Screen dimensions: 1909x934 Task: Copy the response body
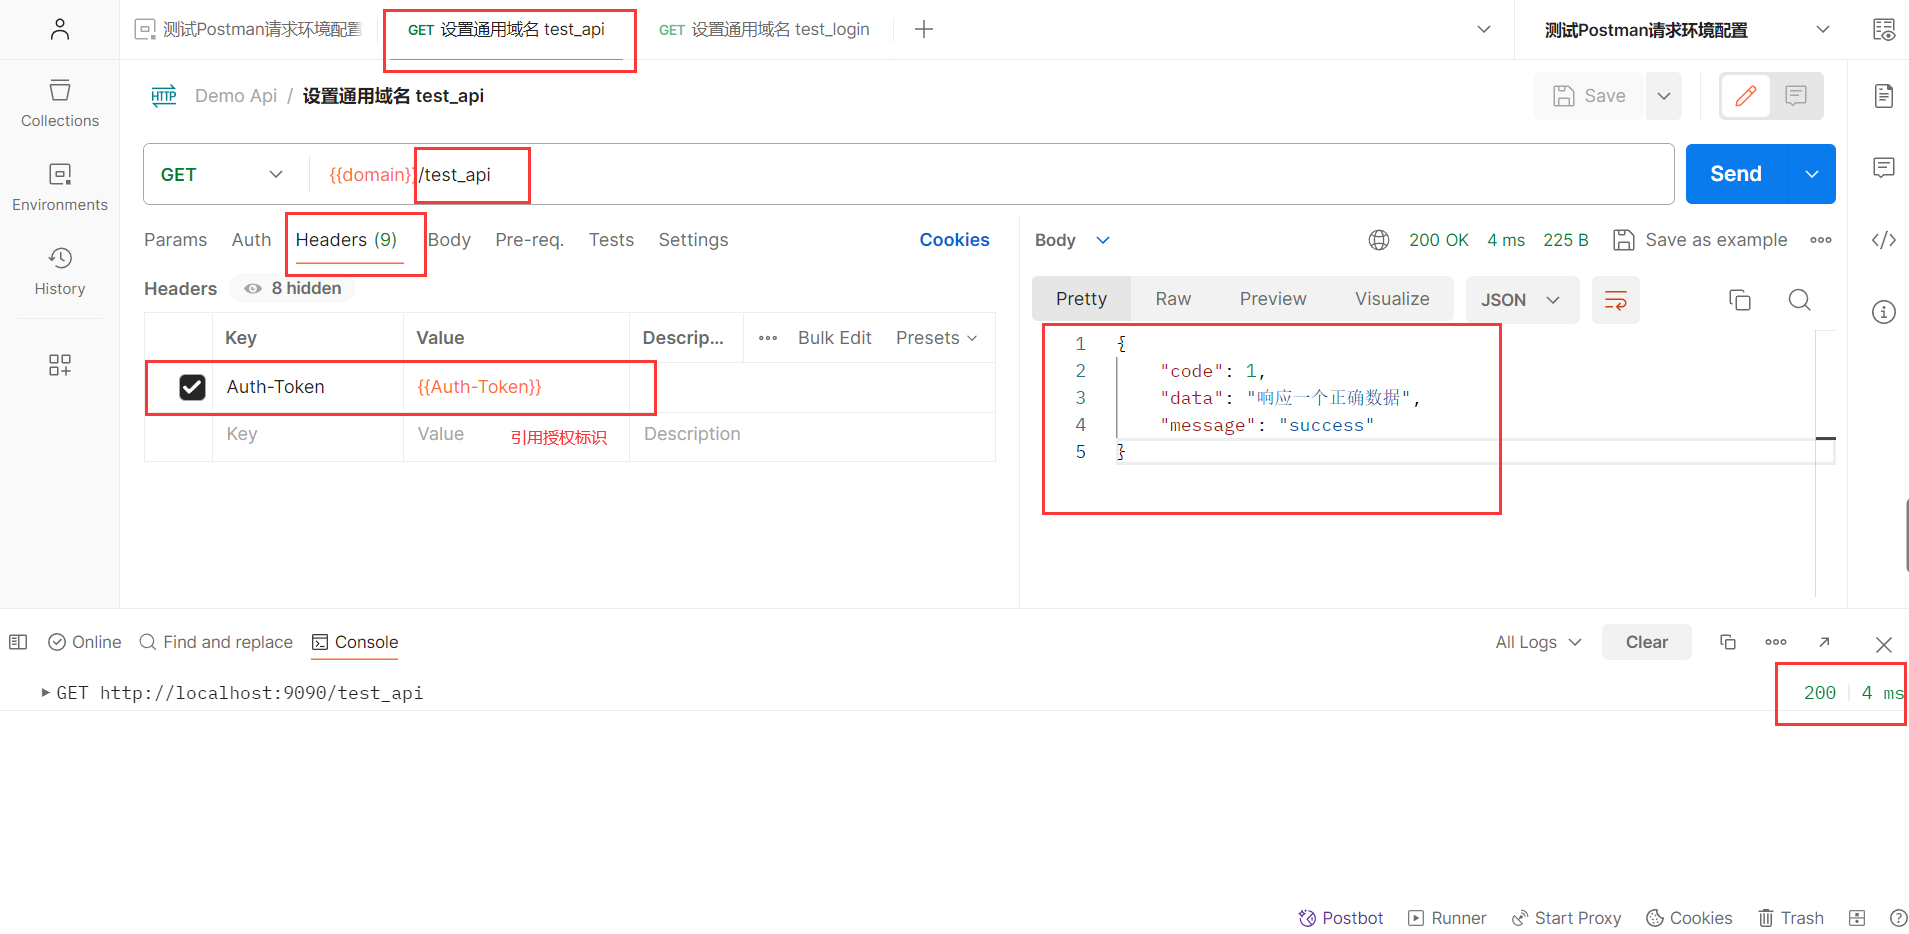point(1740,300)
